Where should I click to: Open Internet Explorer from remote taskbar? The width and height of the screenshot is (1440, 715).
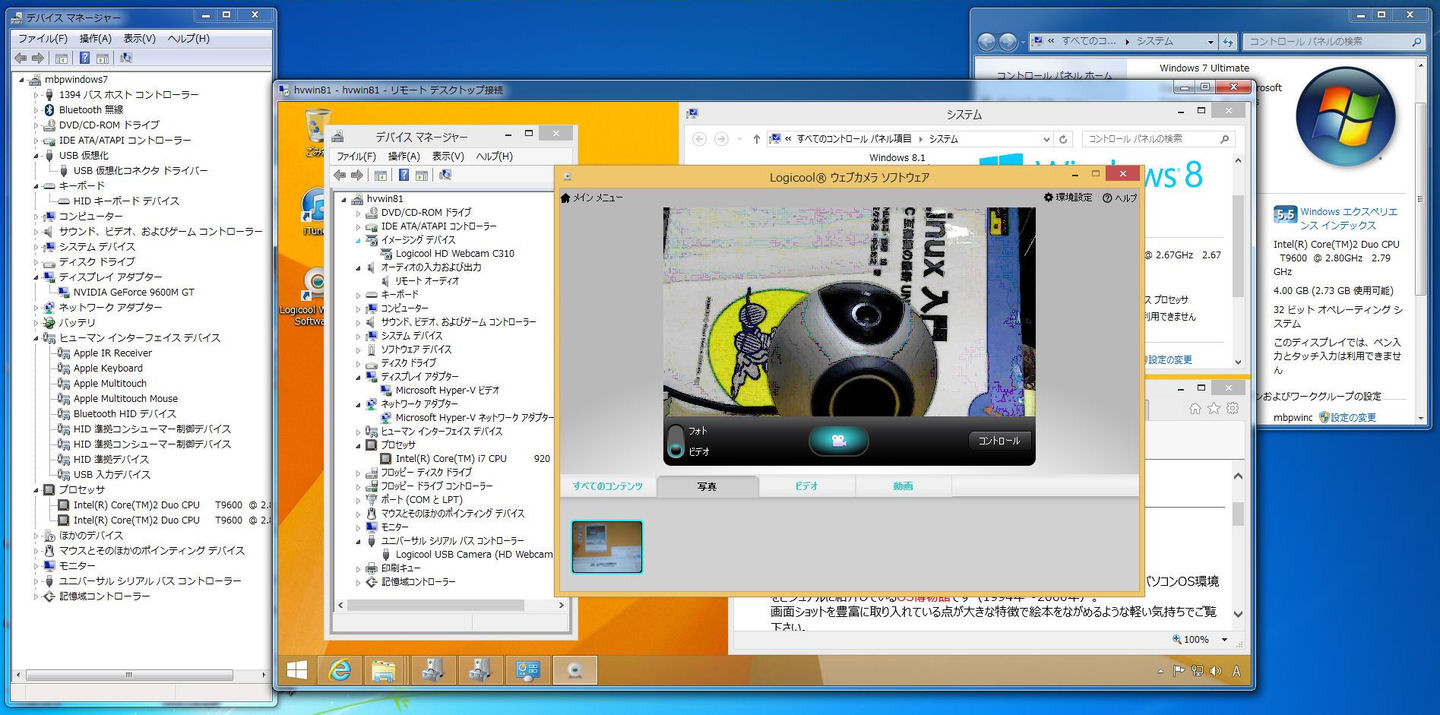tap(339, 671)
